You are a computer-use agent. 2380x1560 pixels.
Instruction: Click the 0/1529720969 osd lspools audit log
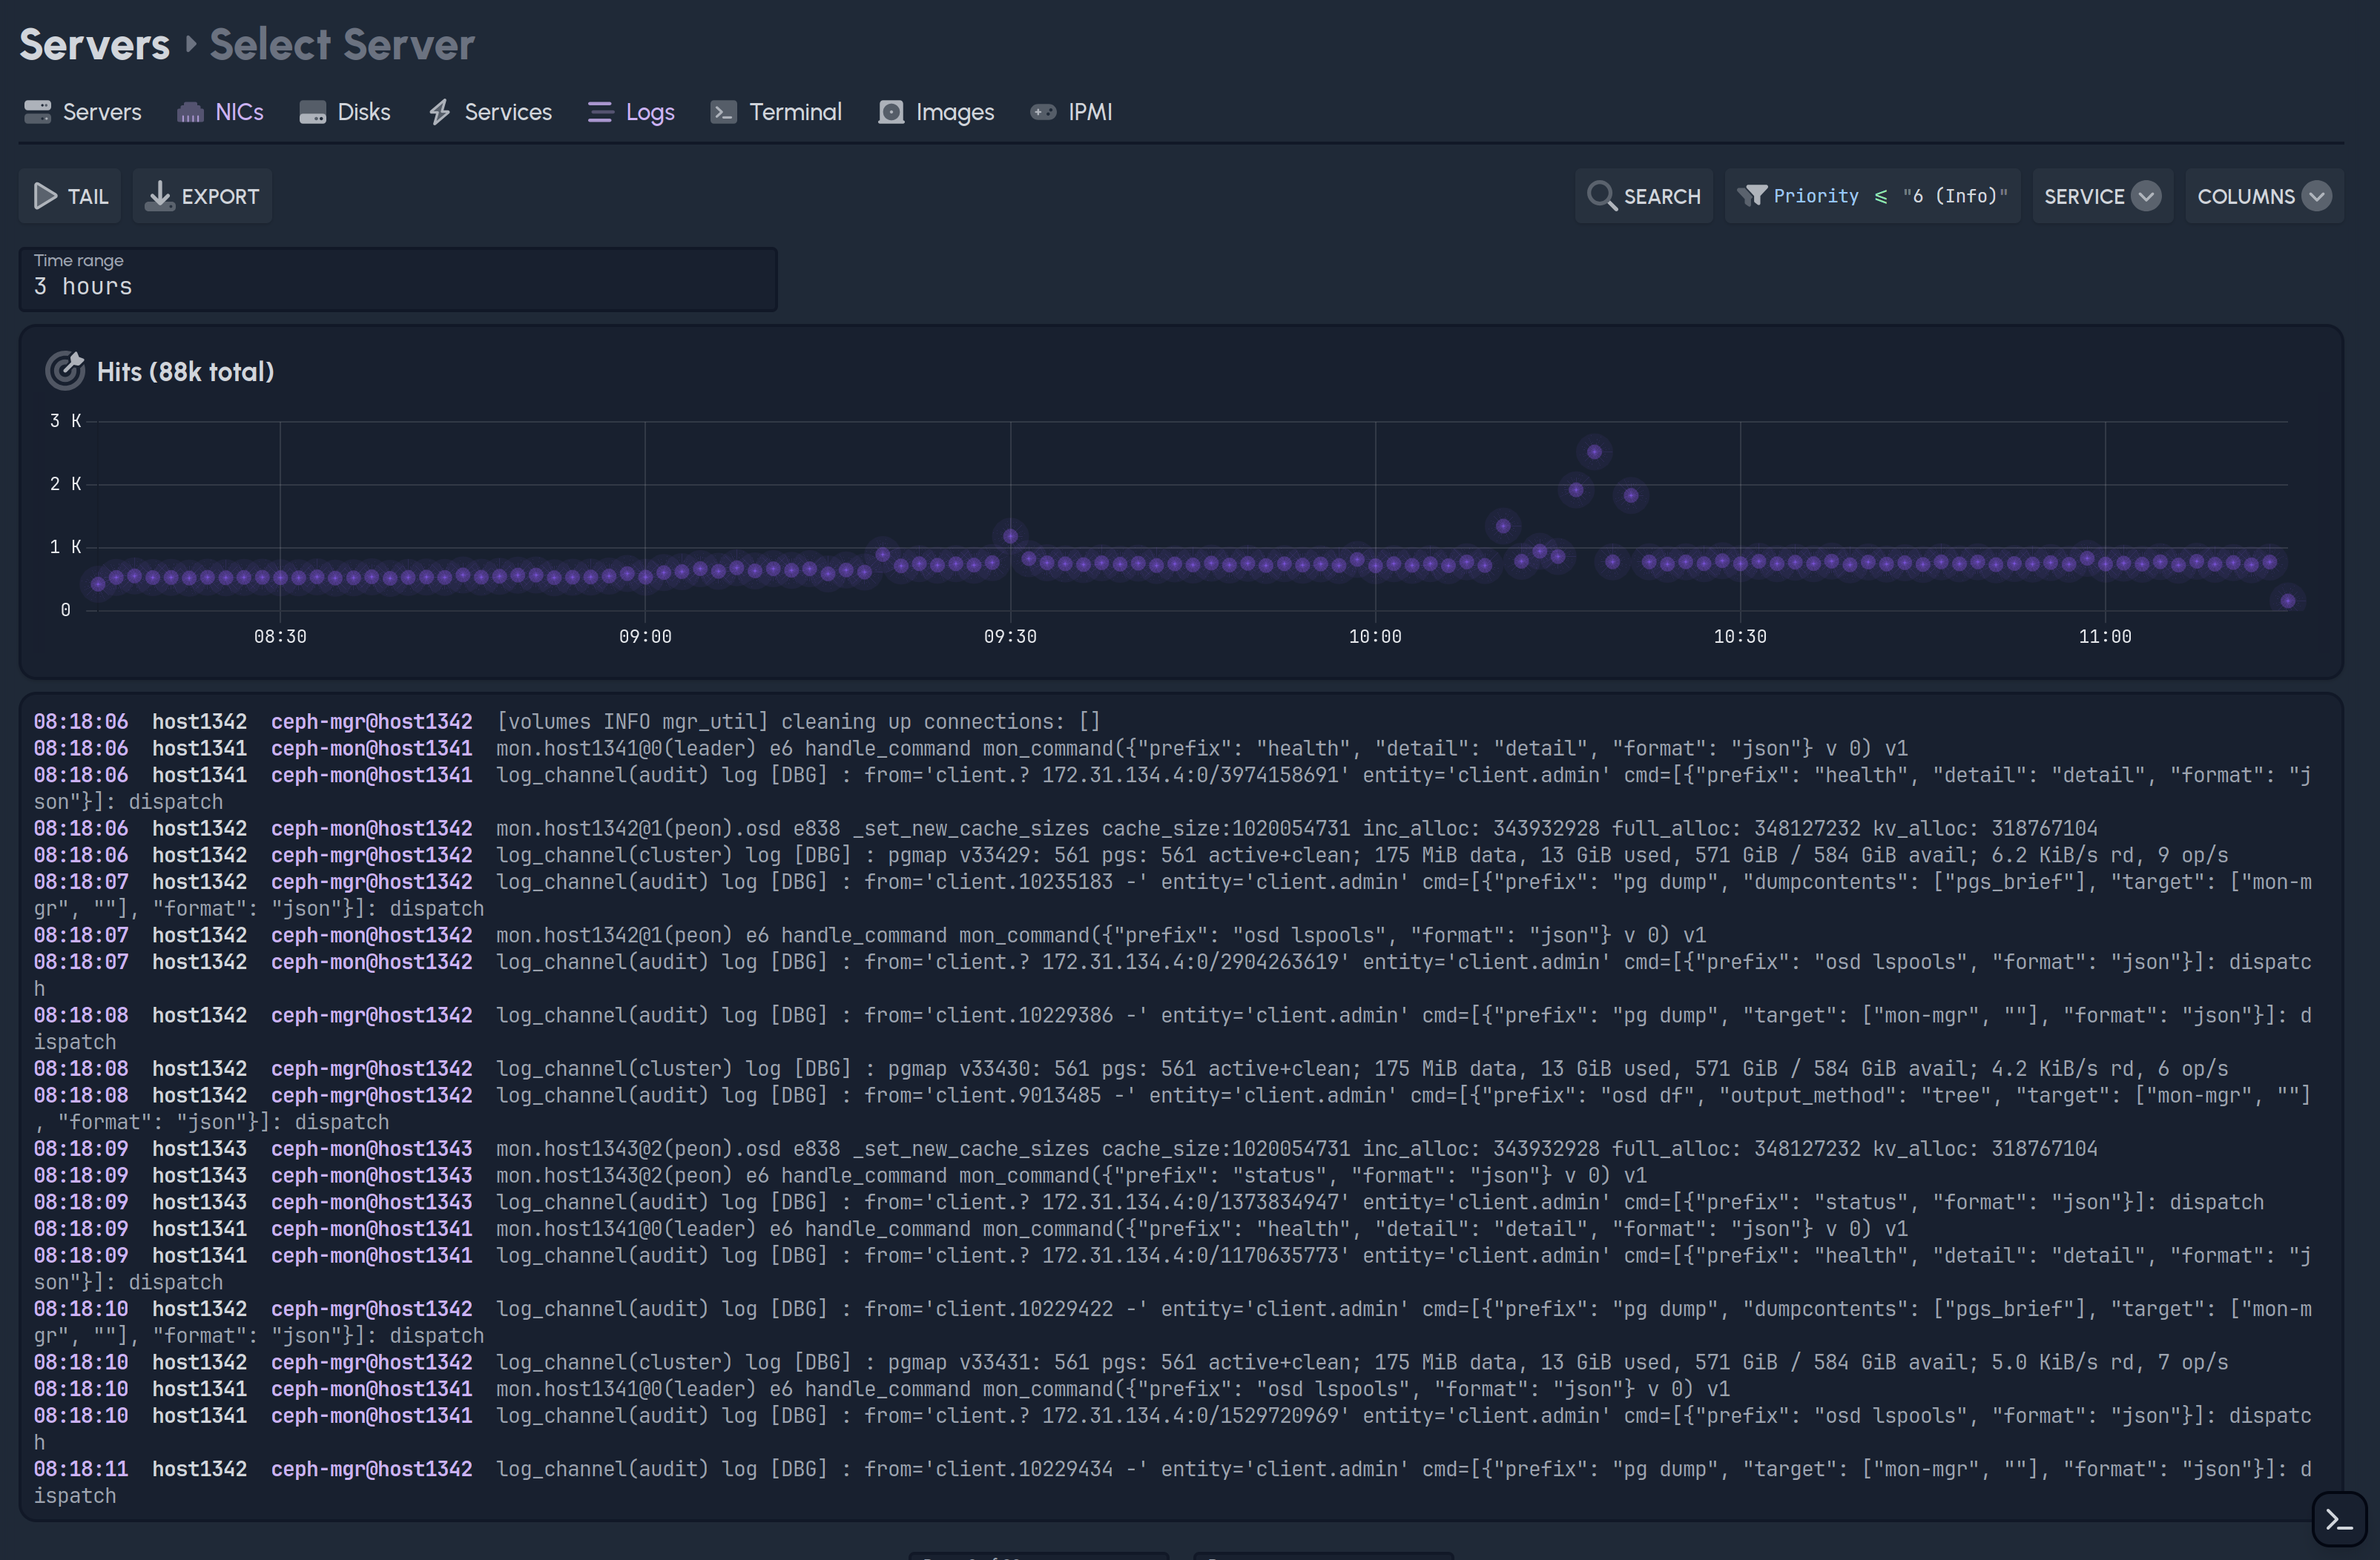point(1173,1428)
